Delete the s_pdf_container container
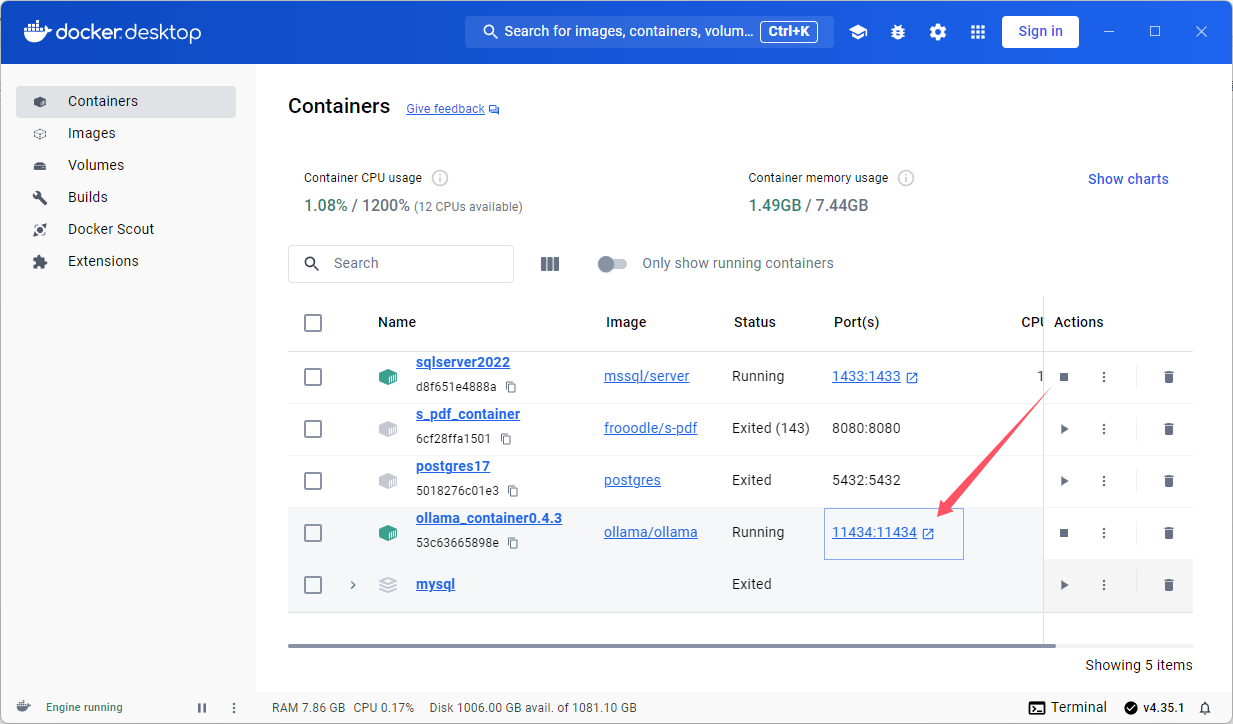Screen dimensions: 1233x724 [1169, 429]
